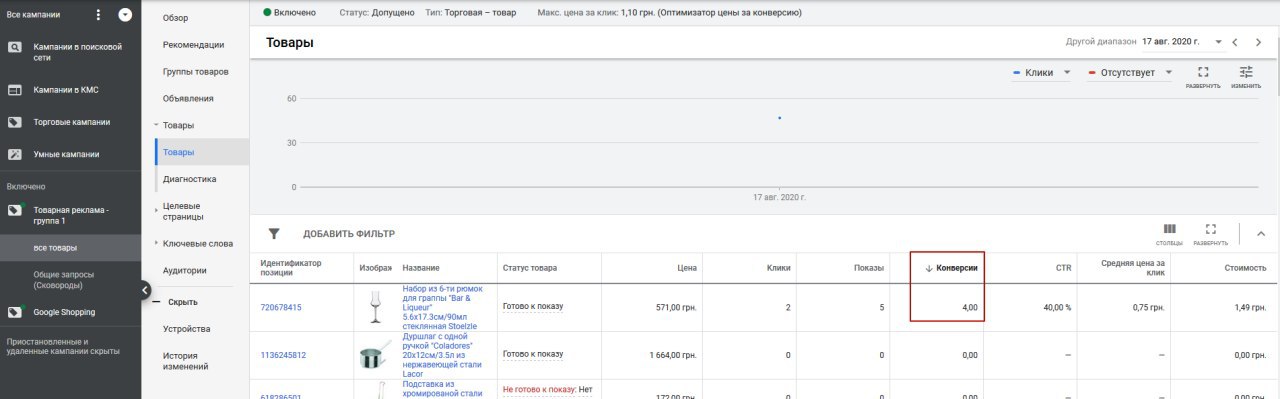
Task: Open the Диагностика page
Action: point(190,179)
